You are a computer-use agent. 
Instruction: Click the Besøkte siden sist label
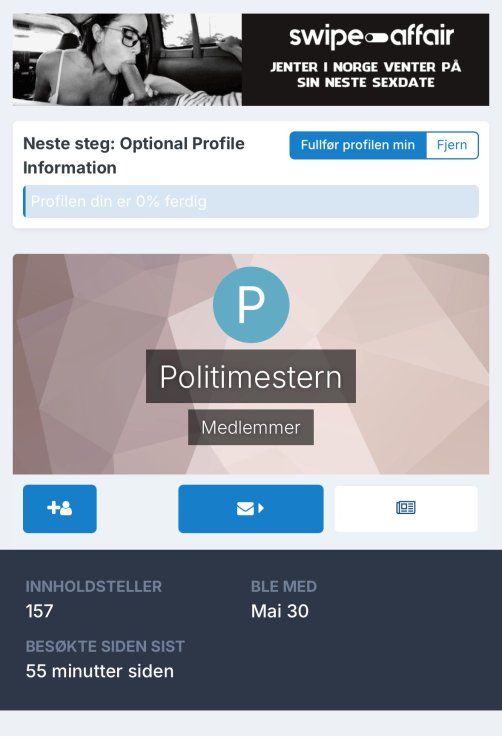click(x=105, y=646)
